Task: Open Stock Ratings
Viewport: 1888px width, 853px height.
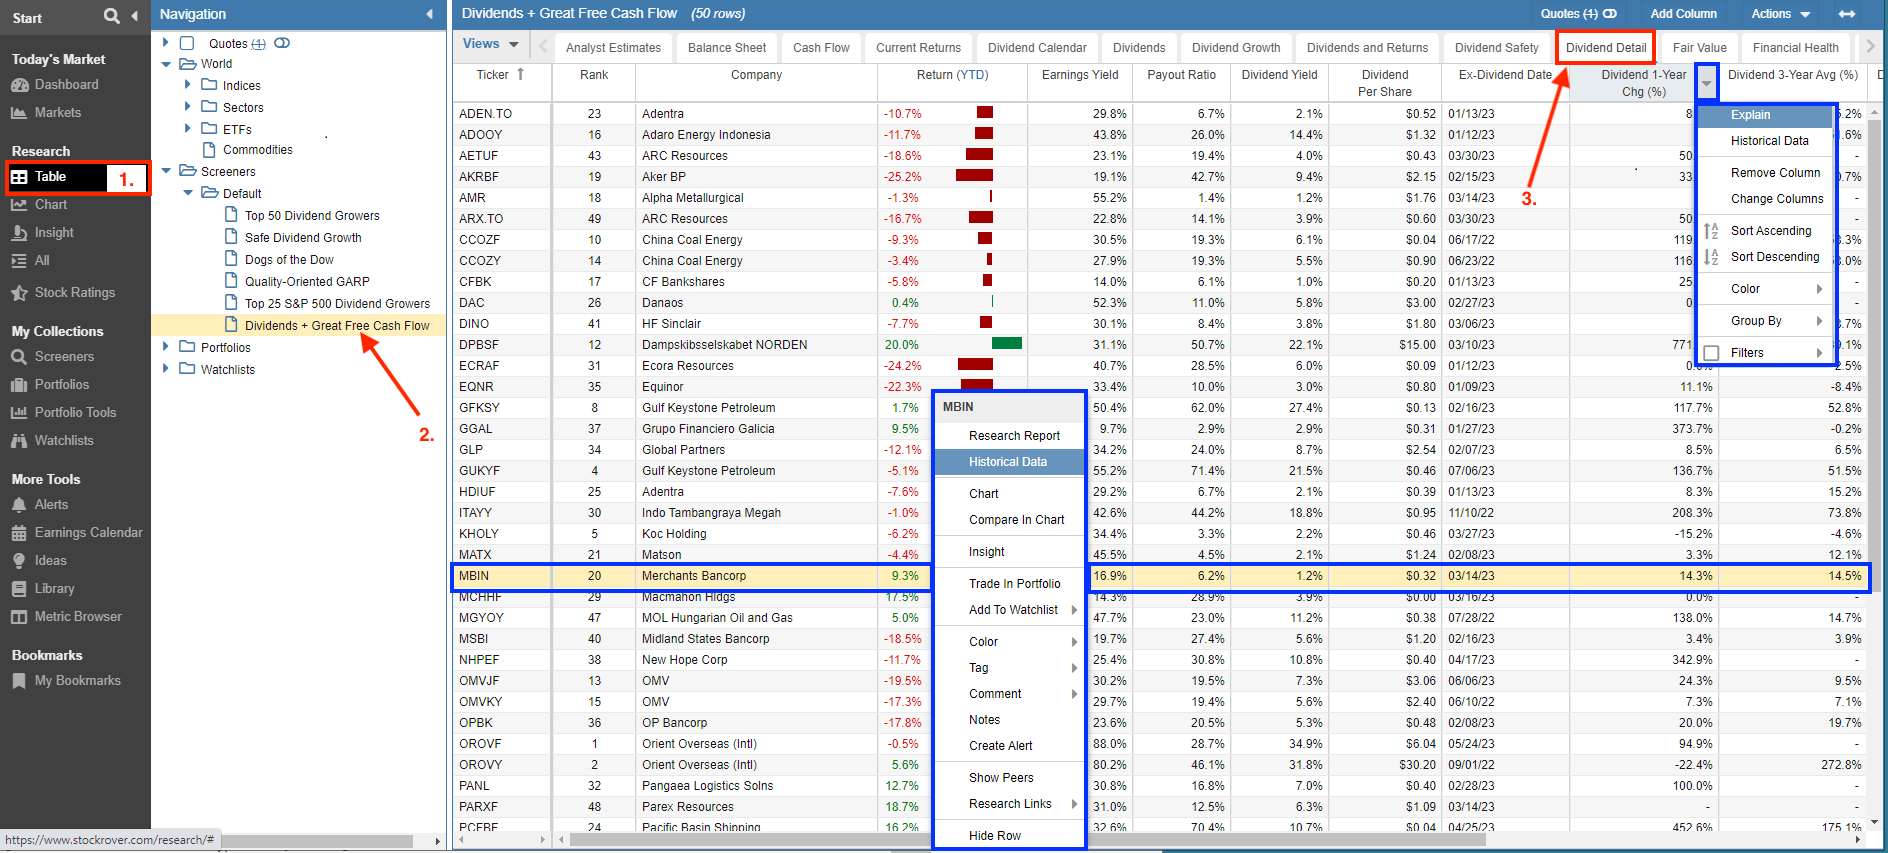Action: (74, 293)
